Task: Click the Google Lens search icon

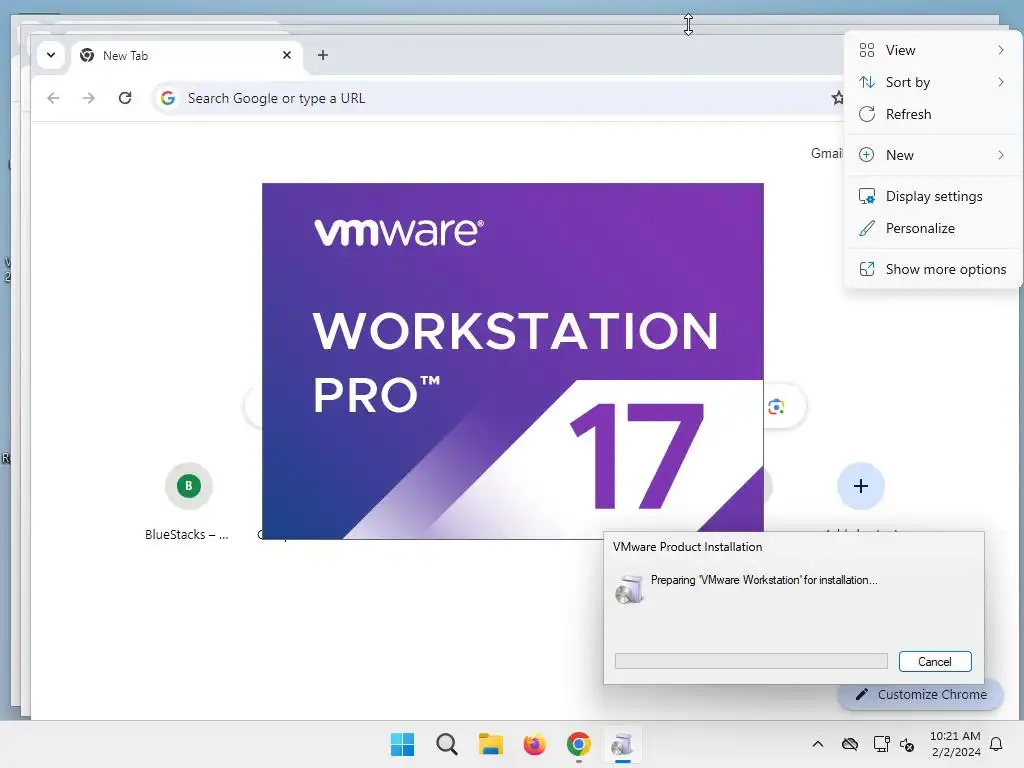Action: pyautogui.click(x=776, y=407)
